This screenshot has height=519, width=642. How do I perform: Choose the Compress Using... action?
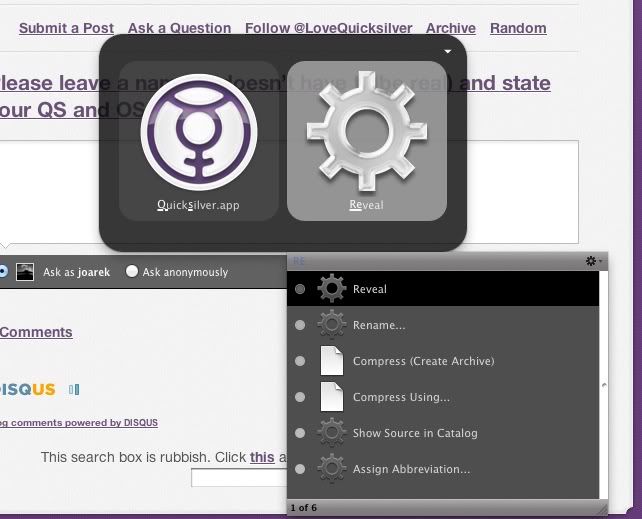443,397
